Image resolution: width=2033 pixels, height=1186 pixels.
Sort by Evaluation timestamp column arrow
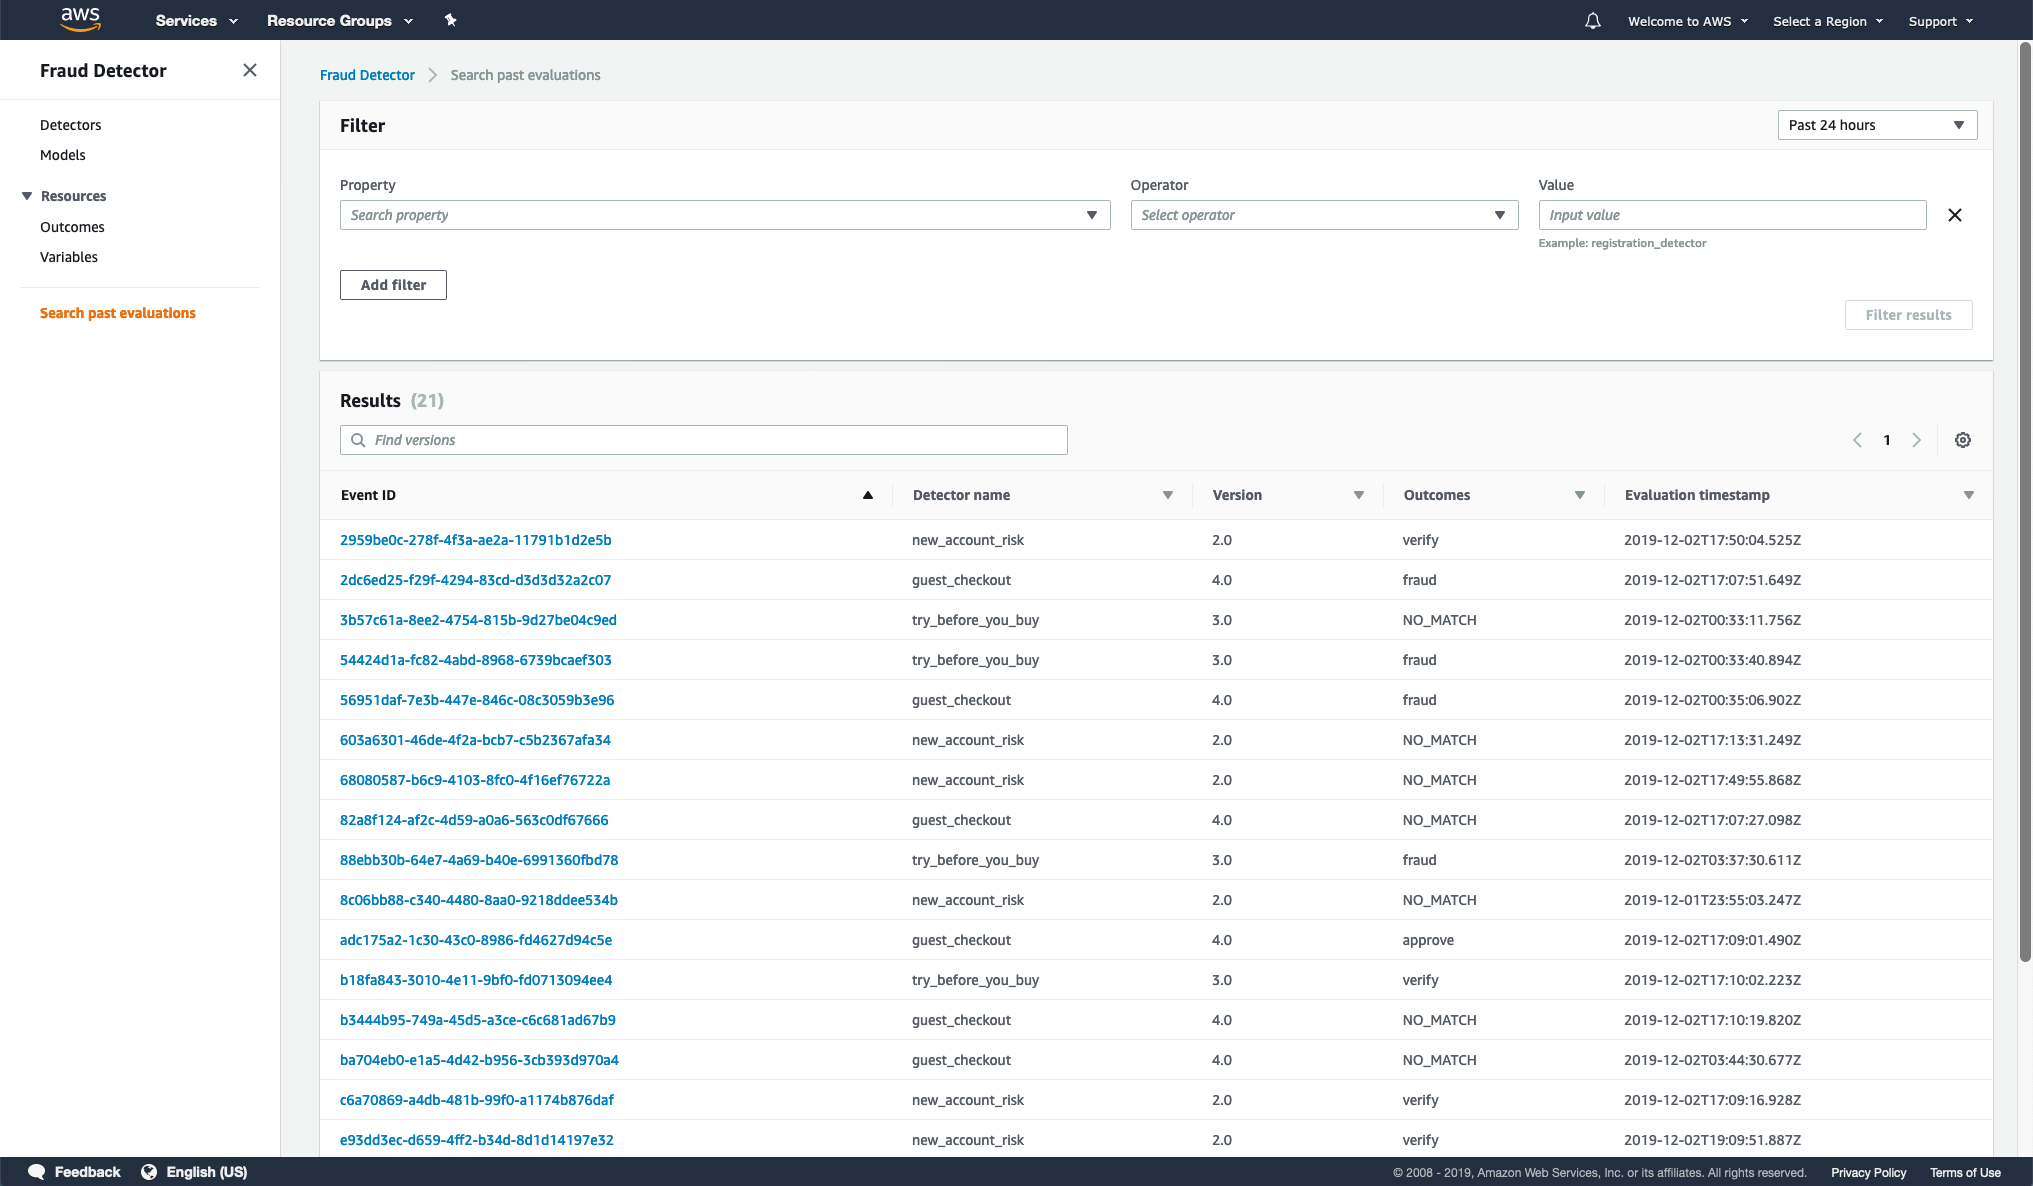pyautogui.click(x=1969, y=495)
